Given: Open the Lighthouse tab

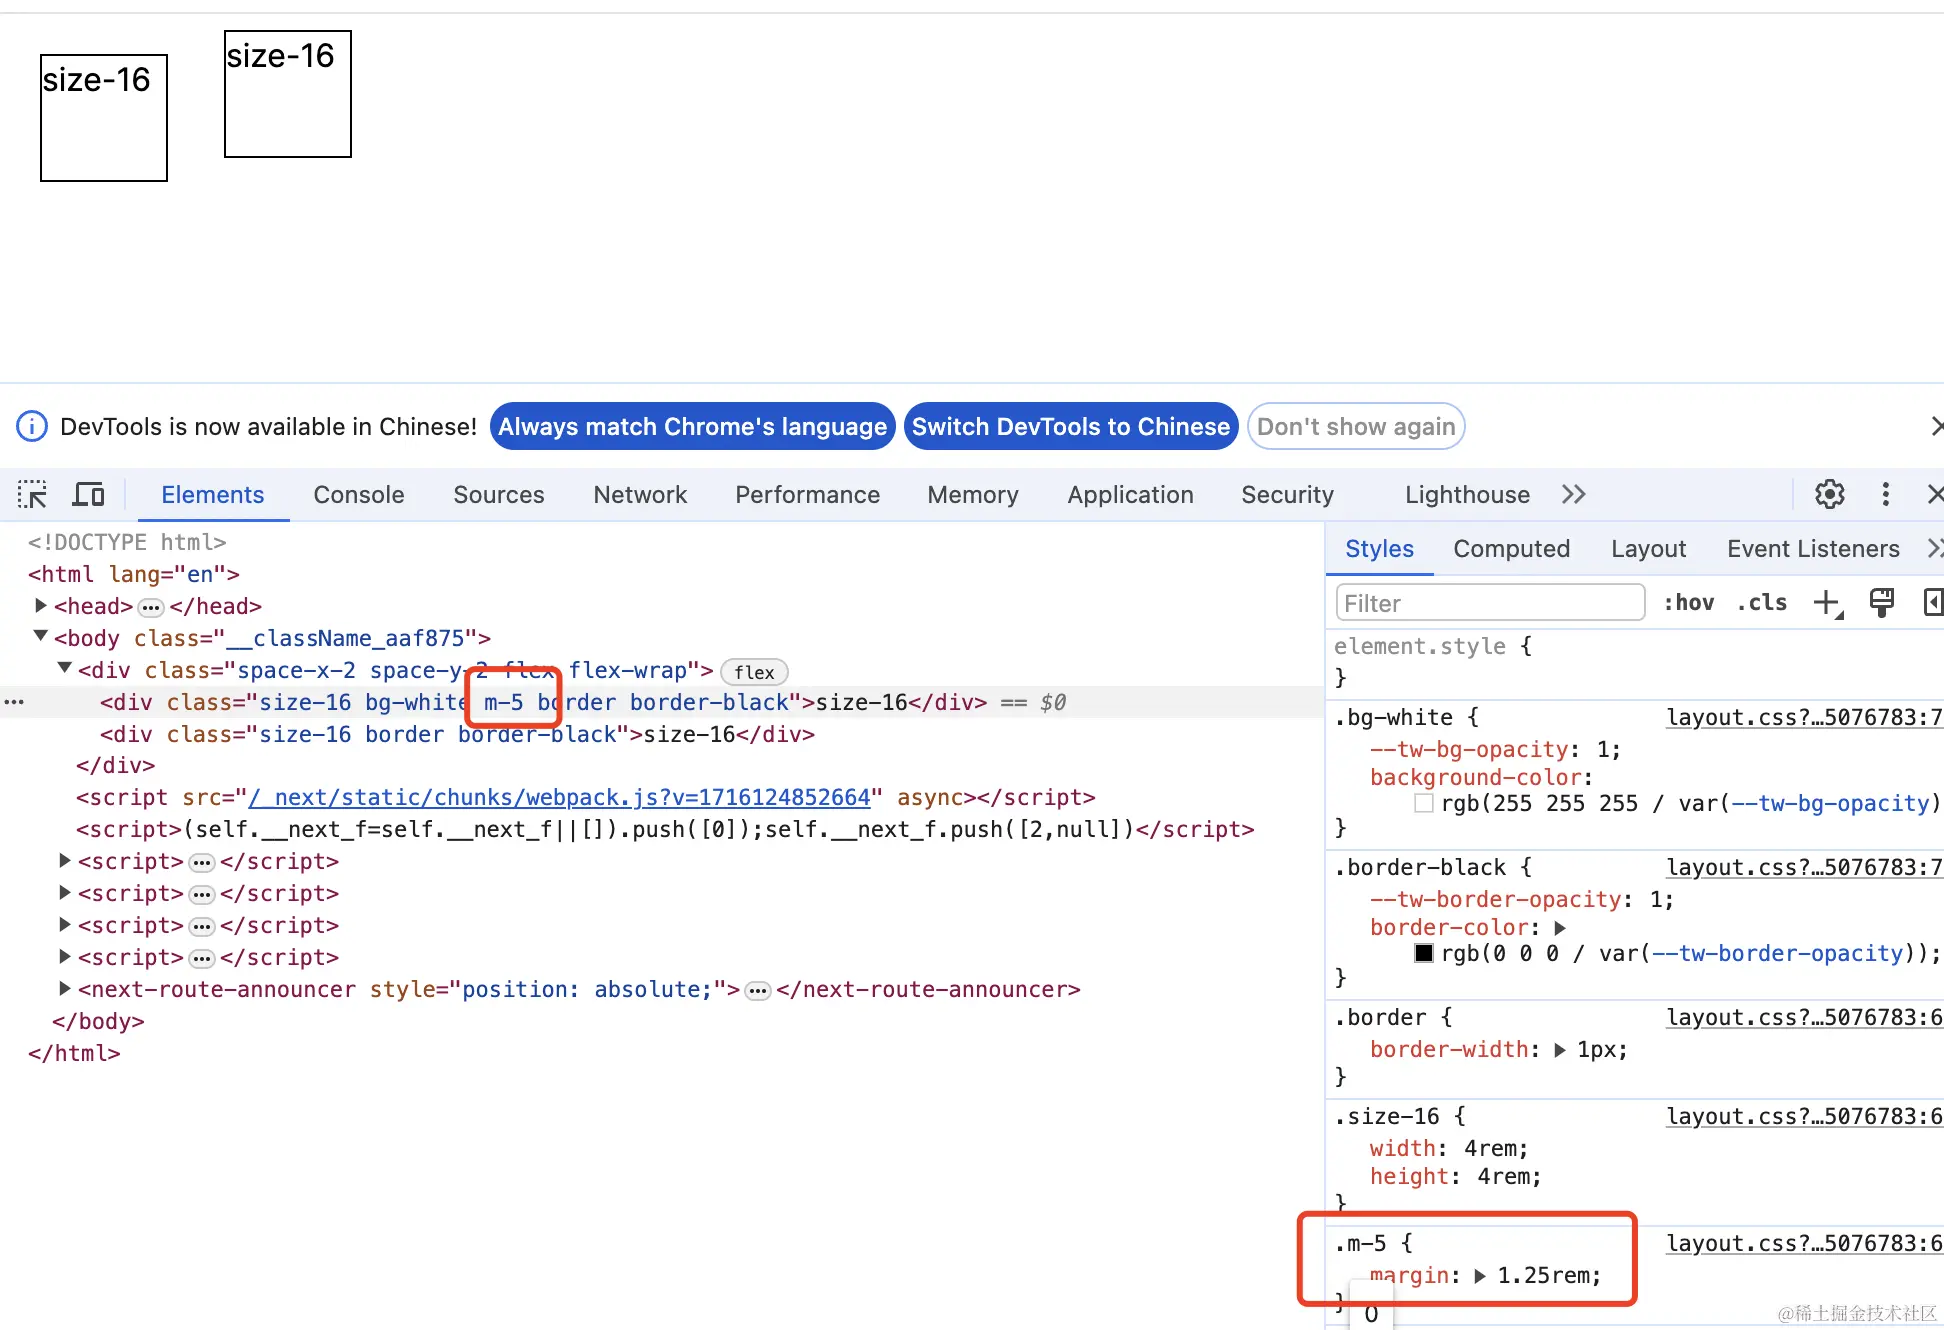Looking at the screenshot, I should [1468, 495].
